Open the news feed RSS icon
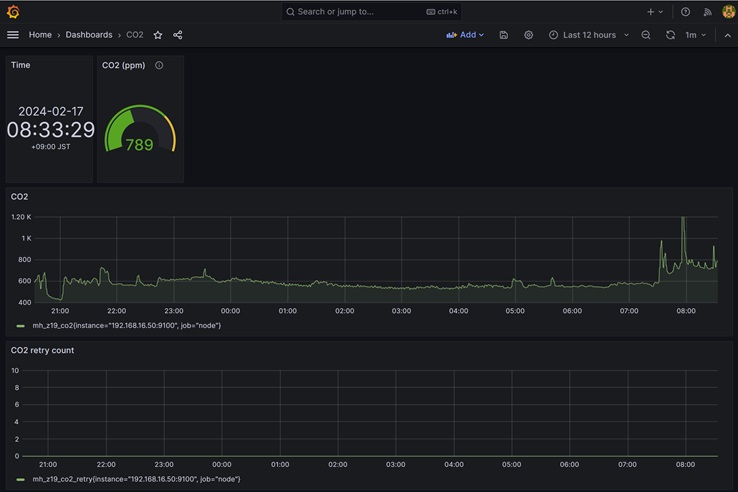Image resolution: width=738 pixels, height=492 pixels. [x=707, y=12]
